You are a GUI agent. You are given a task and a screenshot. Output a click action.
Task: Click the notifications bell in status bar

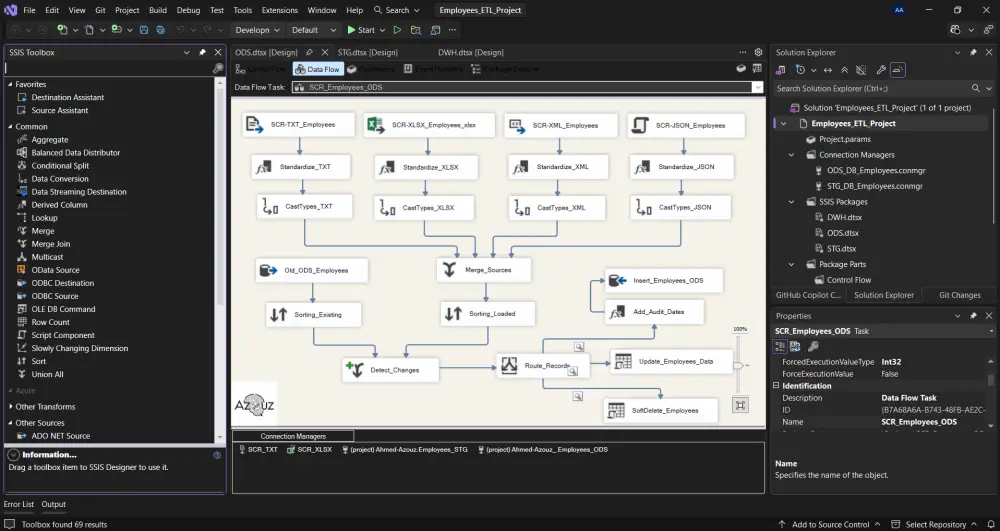[991, 524]
